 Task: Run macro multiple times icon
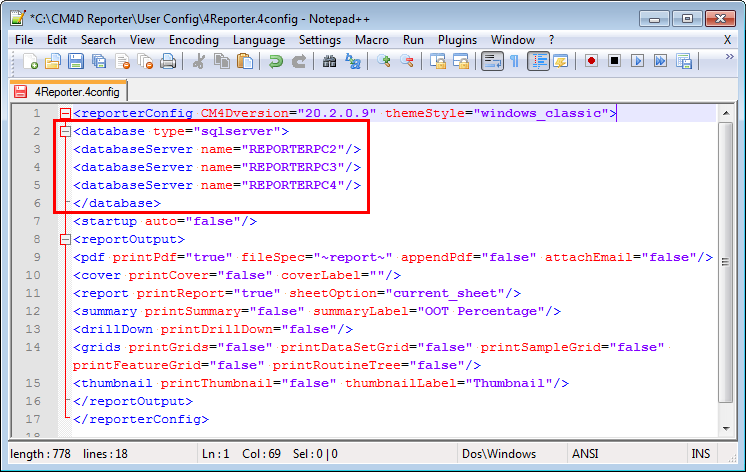tap(660, 61)
